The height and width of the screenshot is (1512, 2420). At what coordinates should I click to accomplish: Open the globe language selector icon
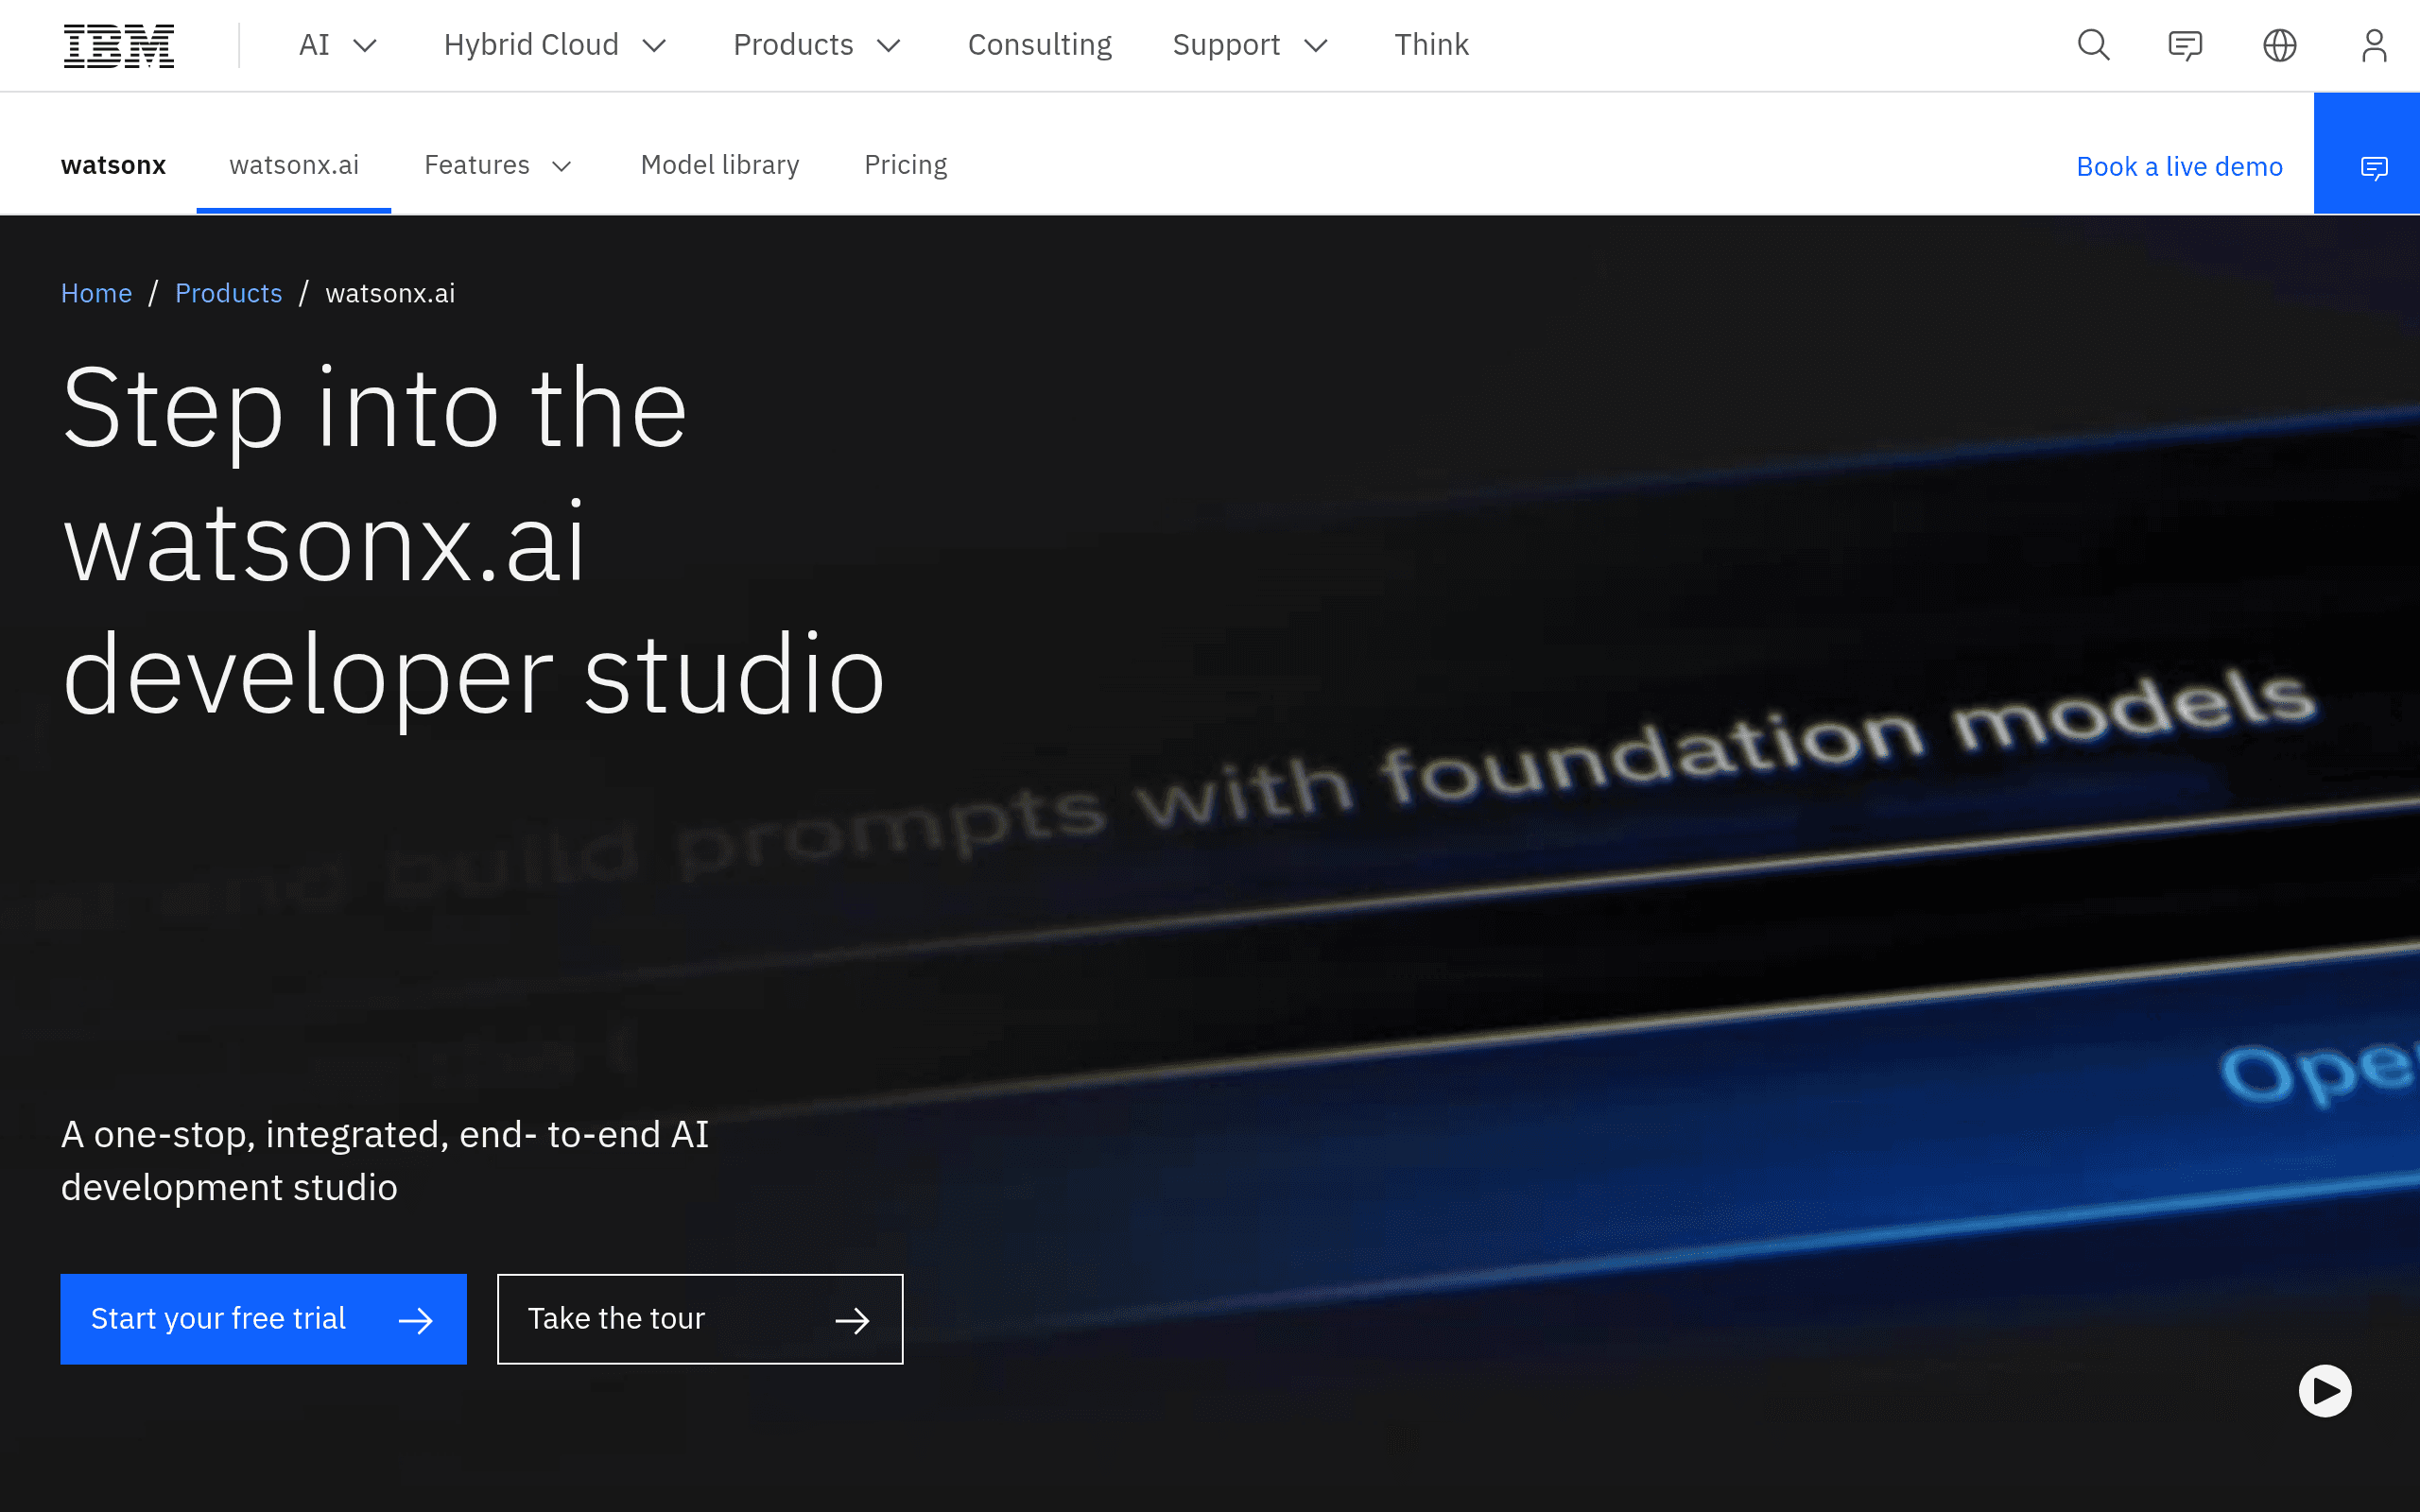point(2279,45)
